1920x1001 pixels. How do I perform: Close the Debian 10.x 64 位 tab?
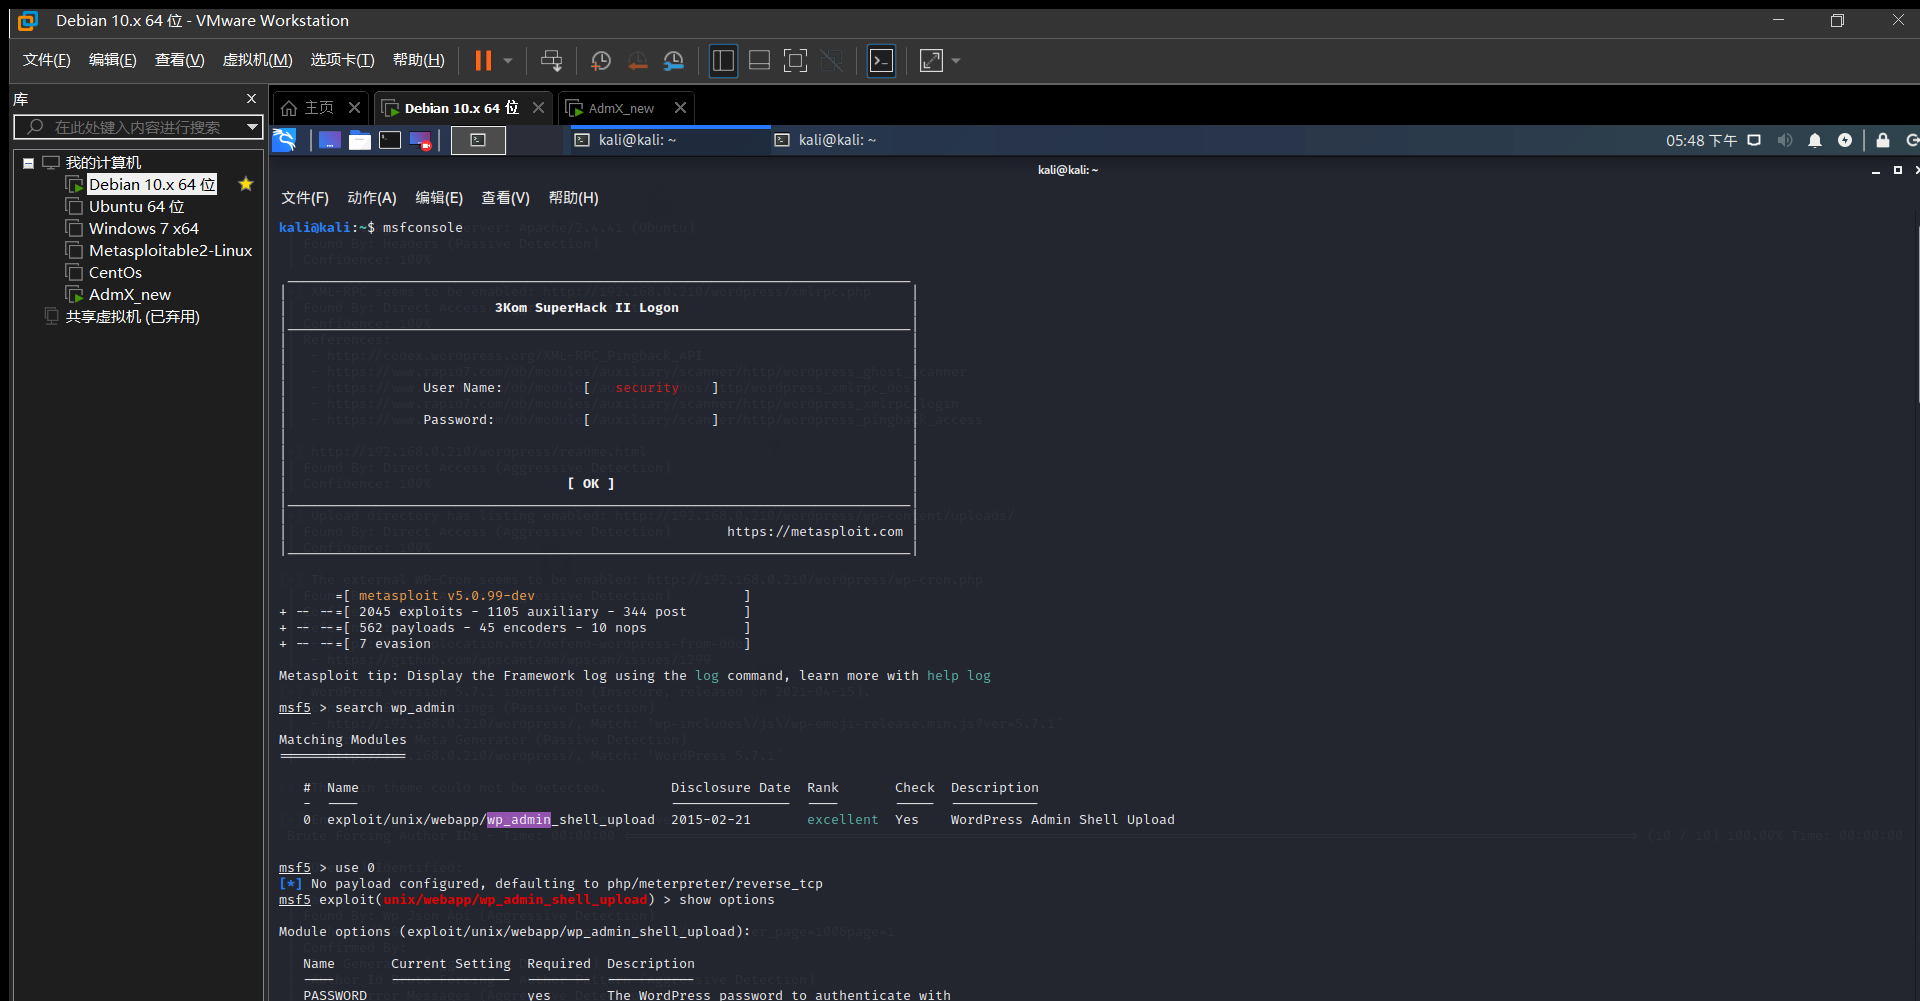coord(538,107)
